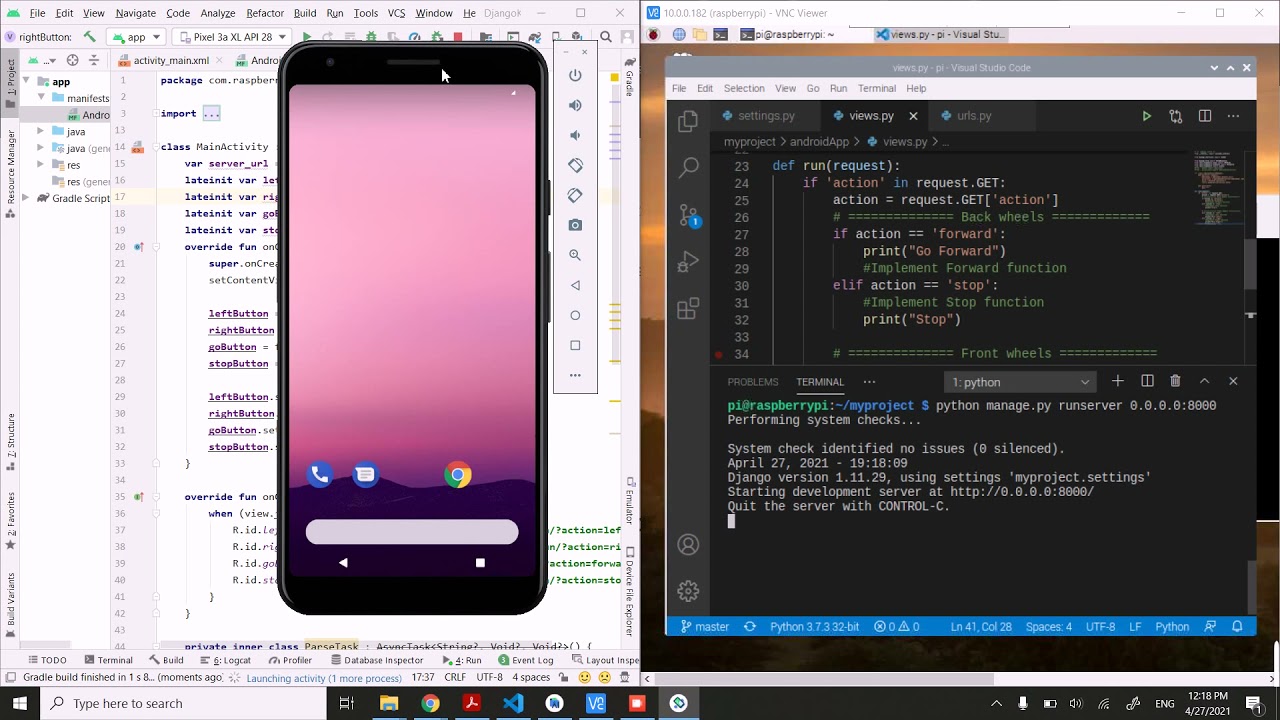Open VS Code Manage gear icon
The width and height of the screenshot is (1280, 720).
[x=688, y=591]
